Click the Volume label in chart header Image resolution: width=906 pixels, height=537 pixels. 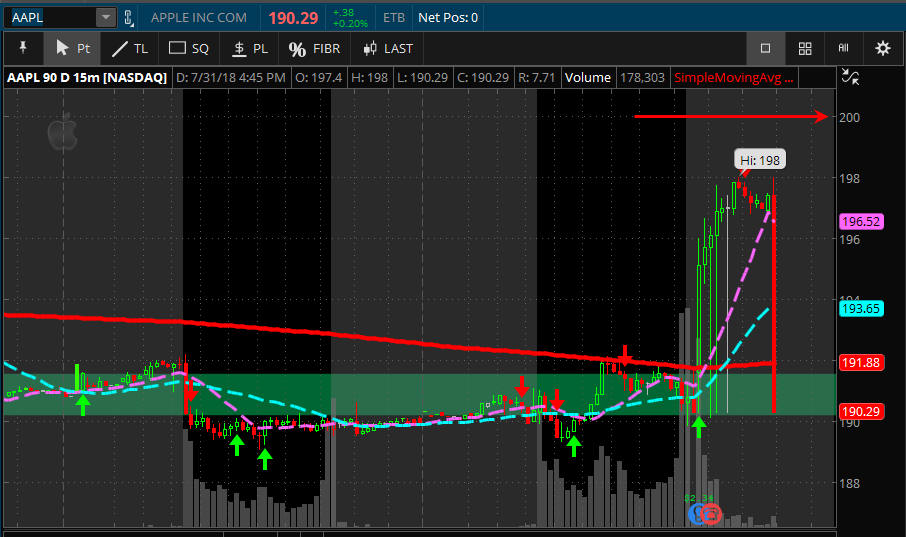[x=588, y=77]
